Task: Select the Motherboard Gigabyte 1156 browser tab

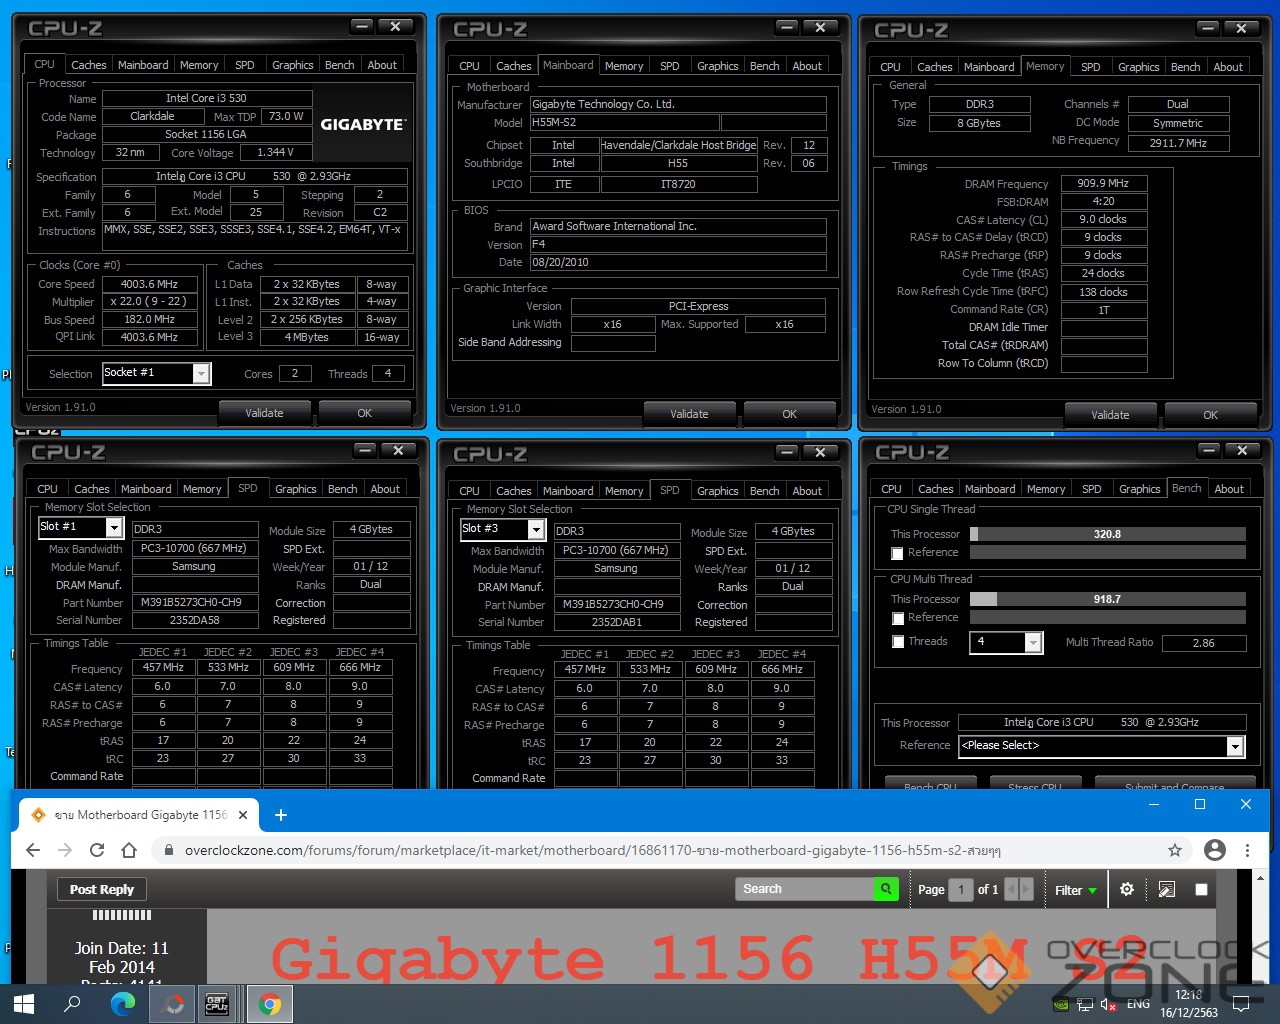Action: click(140, 815)
